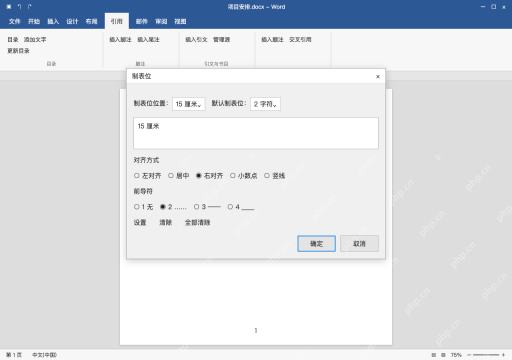Click 目录 in the ribbon
The image size is (512, 360).
(13, 39)
